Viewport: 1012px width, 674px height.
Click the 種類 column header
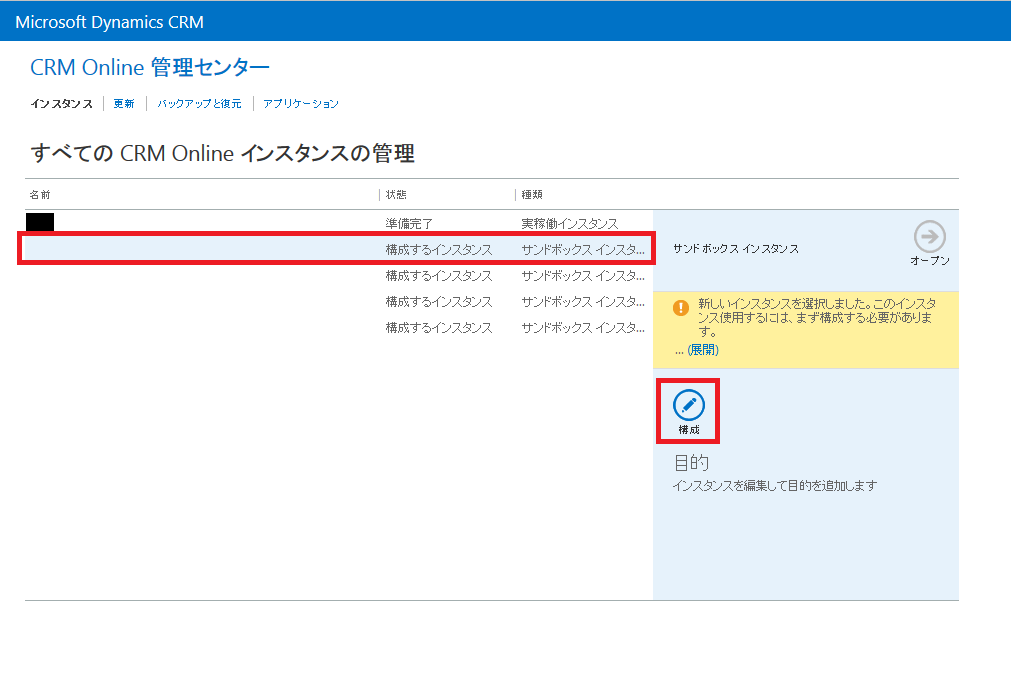click(x=532, y=194)
